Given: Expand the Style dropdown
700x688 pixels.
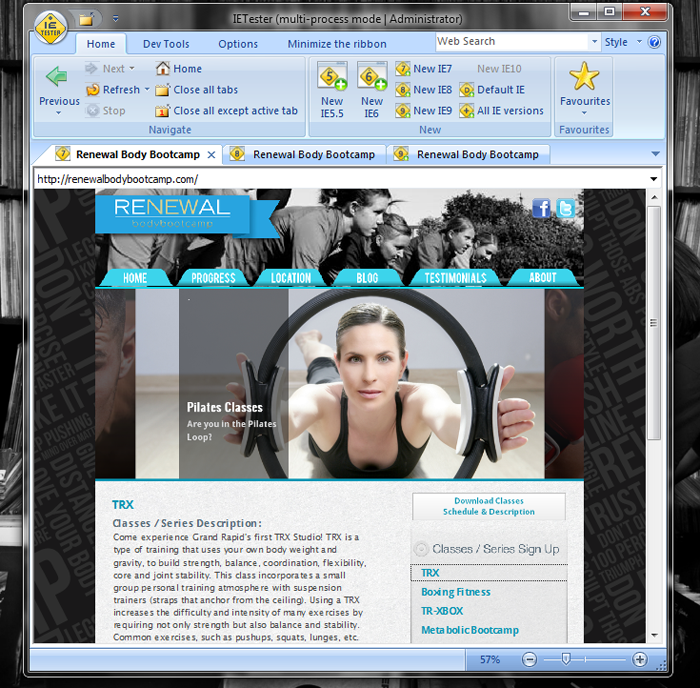Looking at the screenshot, I should point(620,43).
